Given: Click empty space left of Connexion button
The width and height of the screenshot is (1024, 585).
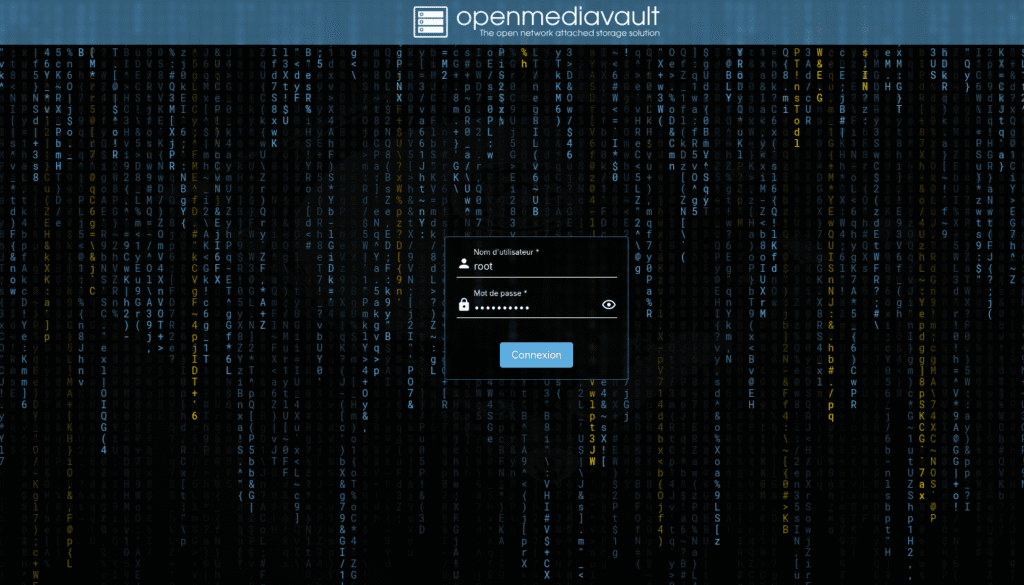Looking at the screenshot, I should click(472, 355).
